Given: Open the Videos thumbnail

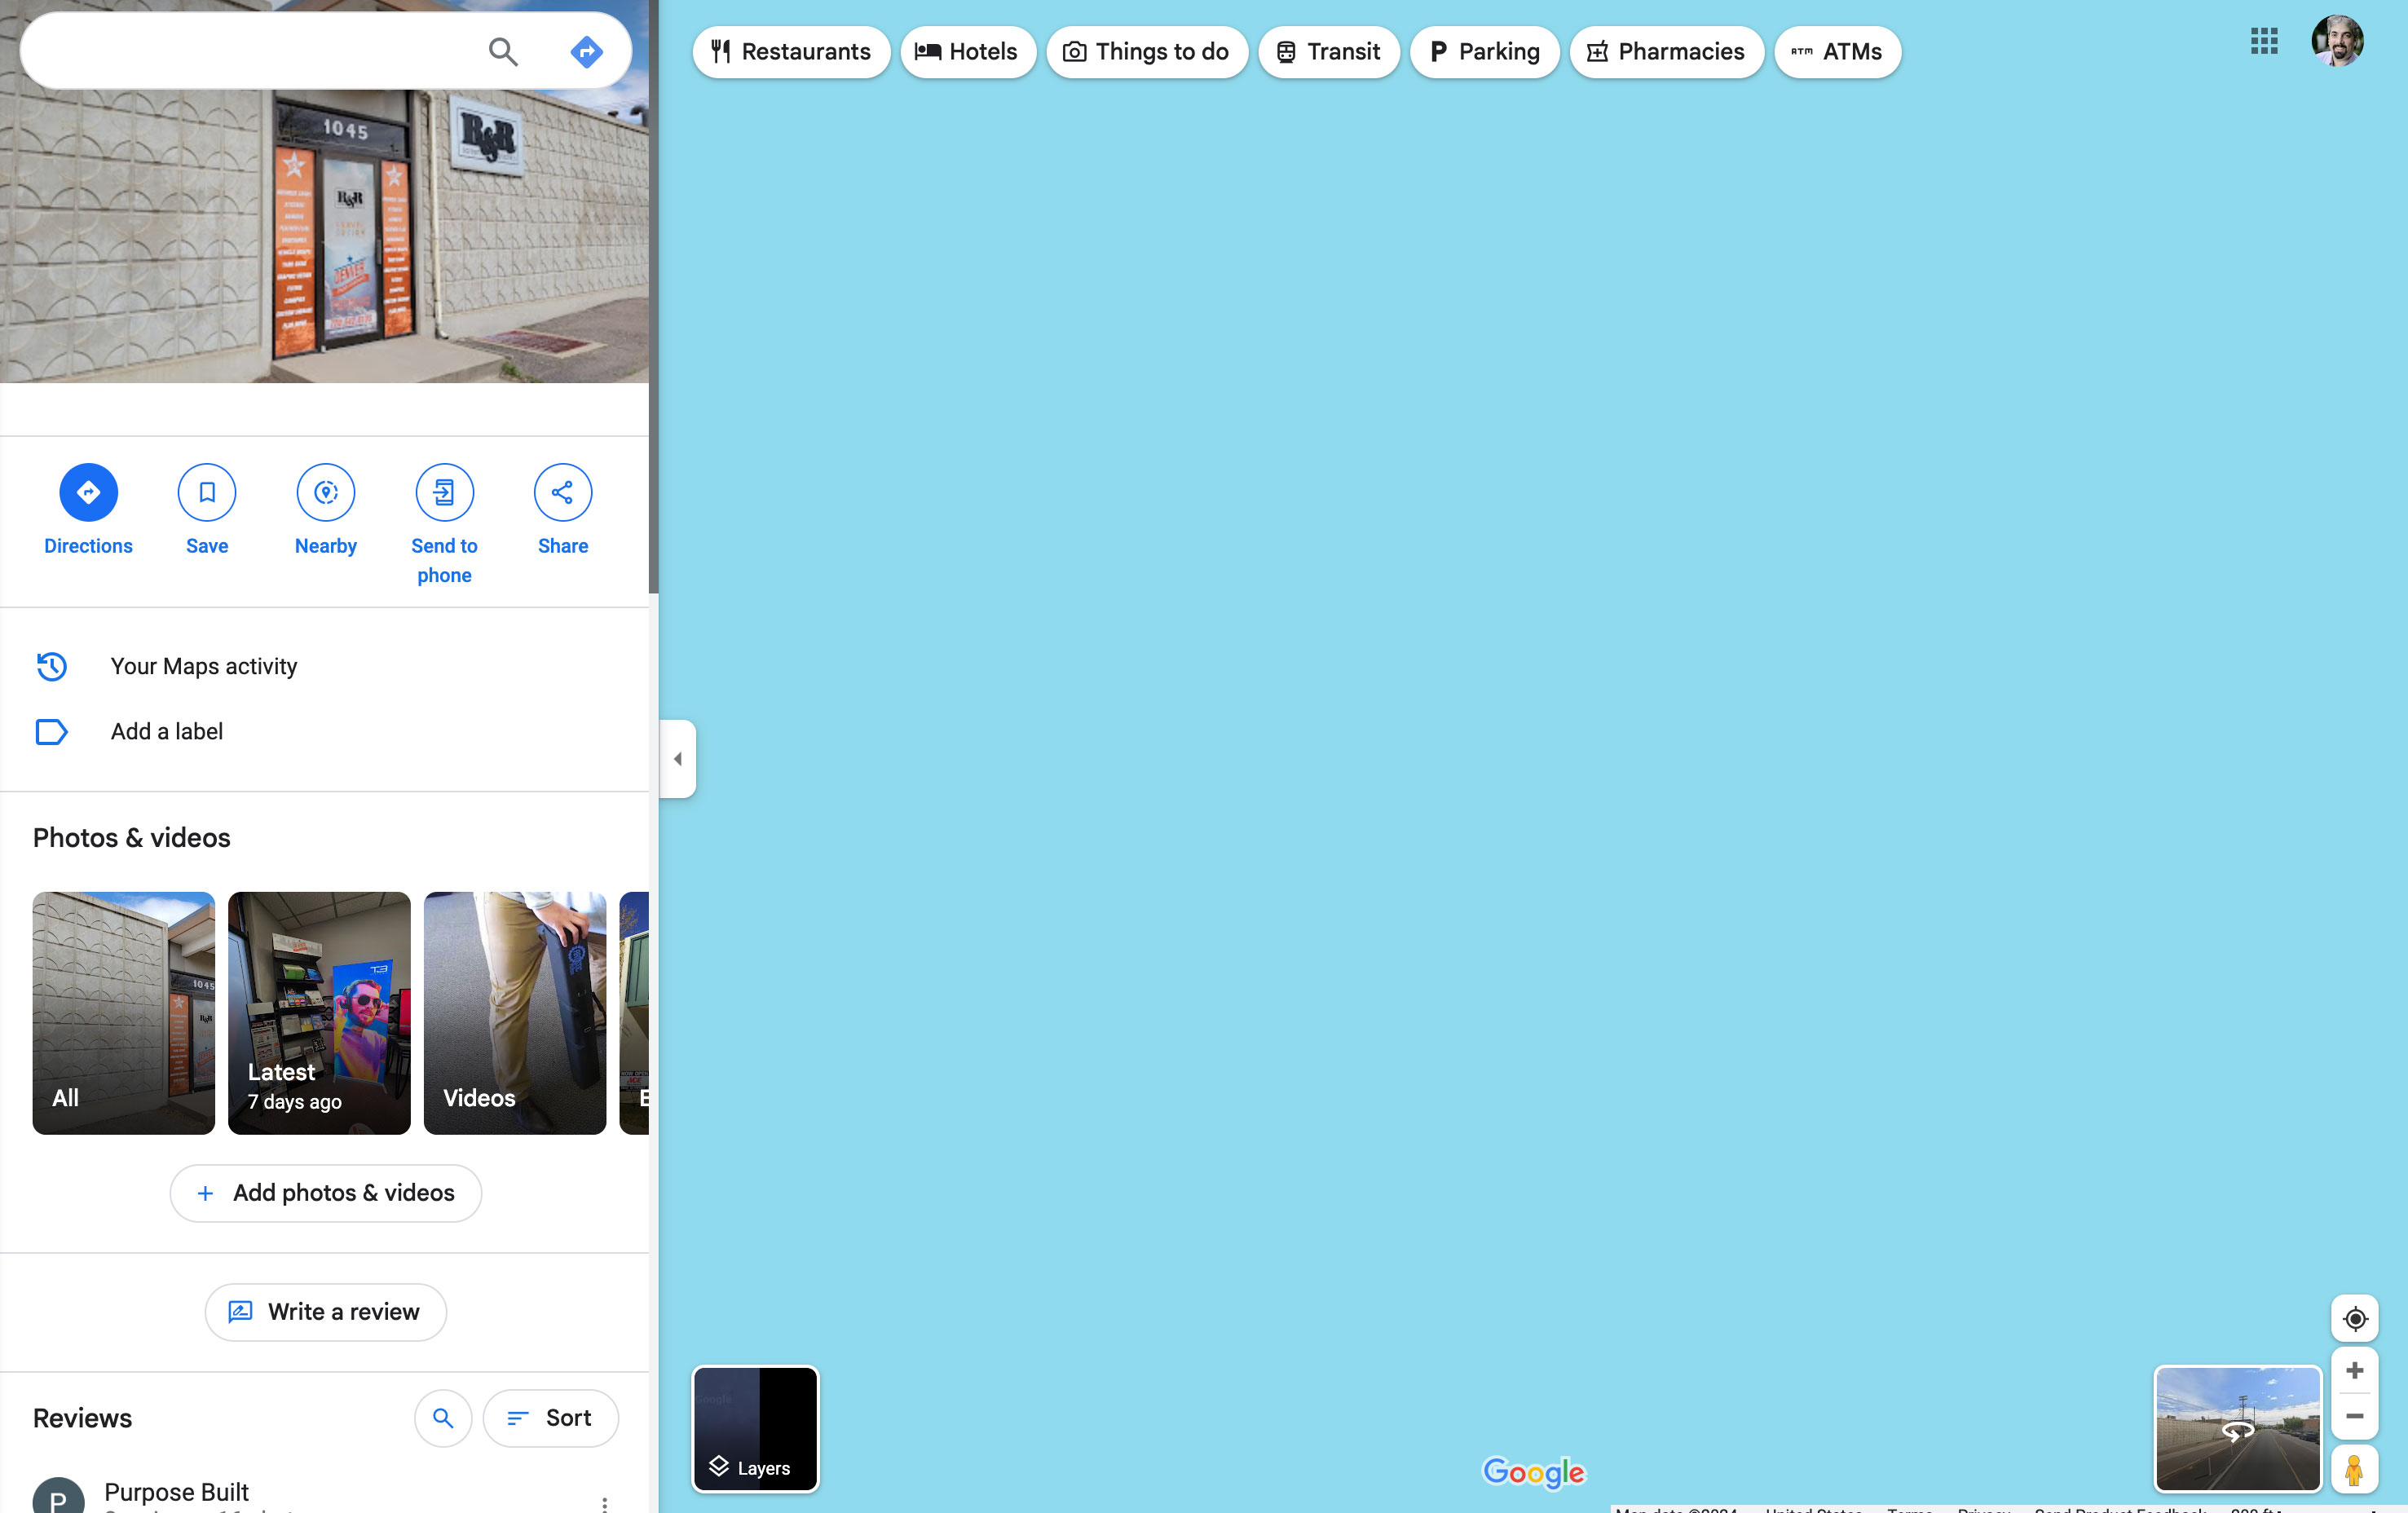Looking at the screenshot, I should (515, 1013).
